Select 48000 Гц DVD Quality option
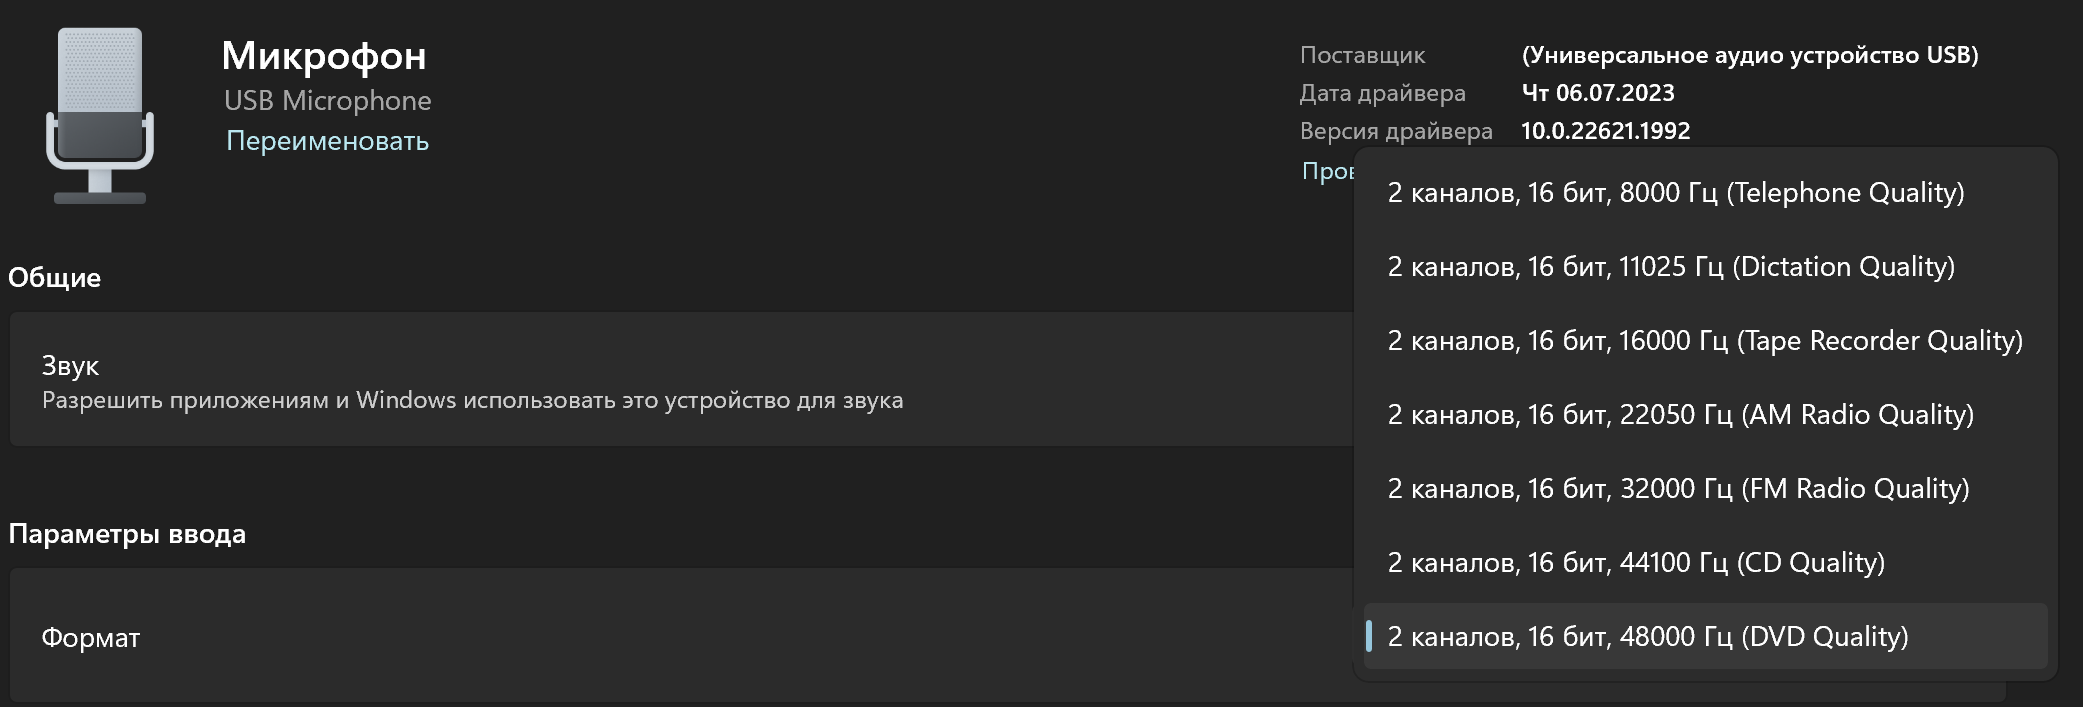Image resolution: width=2083 pixels, height=707 pixels. tap(1648, 637)
